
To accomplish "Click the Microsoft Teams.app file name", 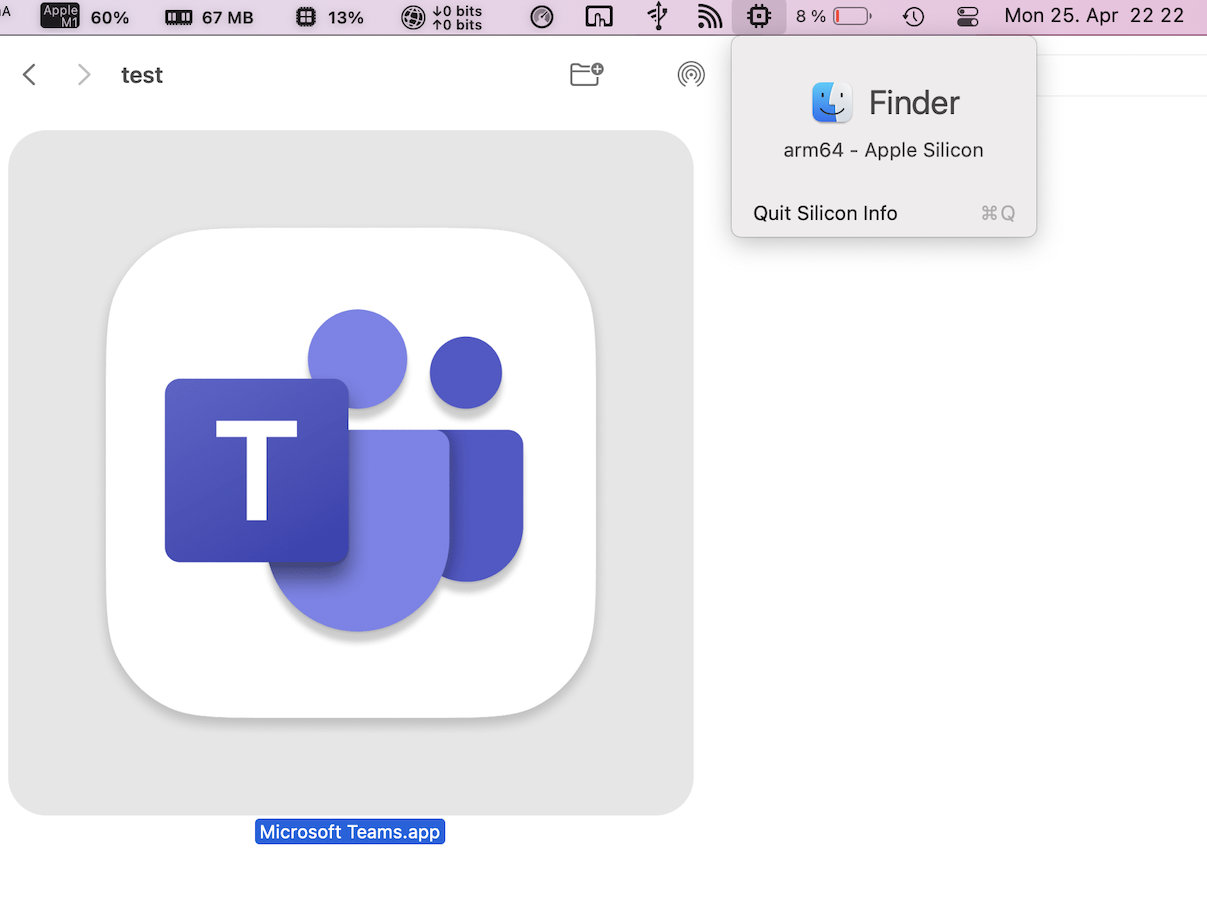I will click(350, 832).
